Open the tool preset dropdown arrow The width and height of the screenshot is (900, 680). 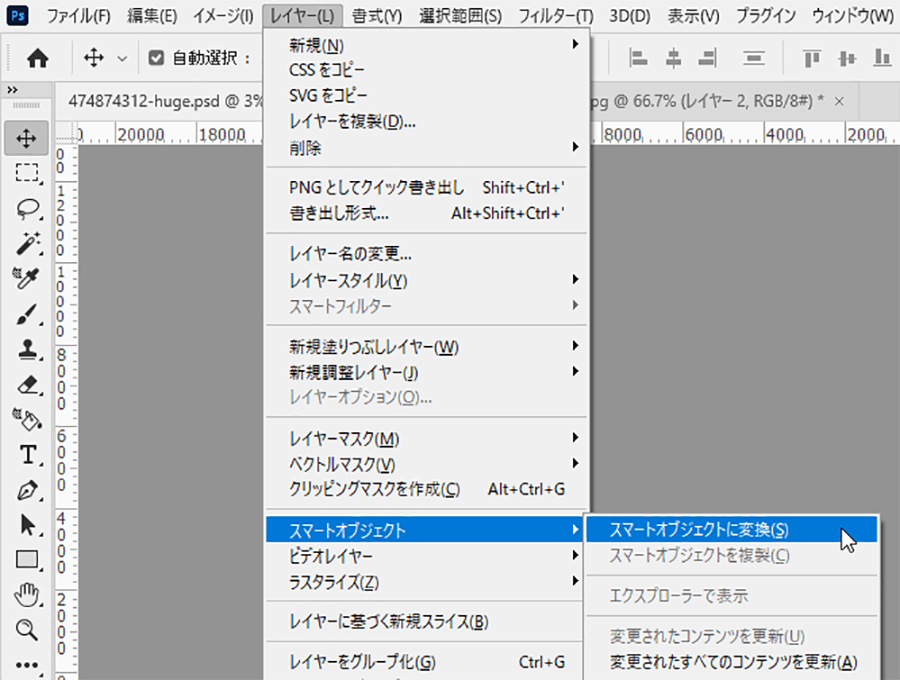pos(122,59)
